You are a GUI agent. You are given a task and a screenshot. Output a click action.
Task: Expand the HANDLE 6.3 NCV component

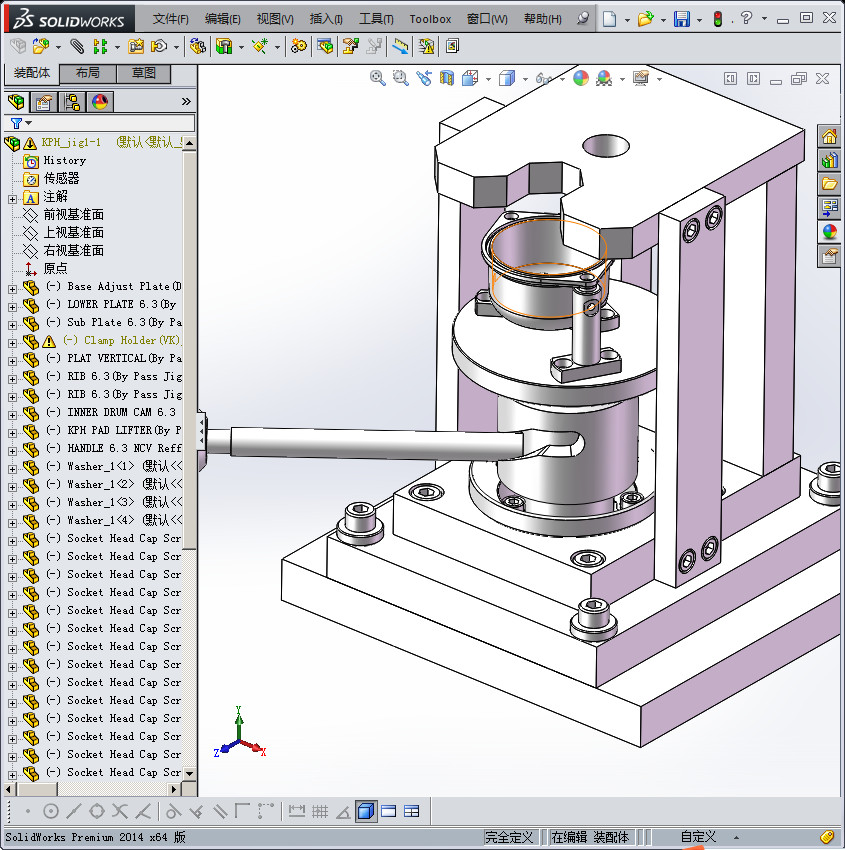point(12,451)
